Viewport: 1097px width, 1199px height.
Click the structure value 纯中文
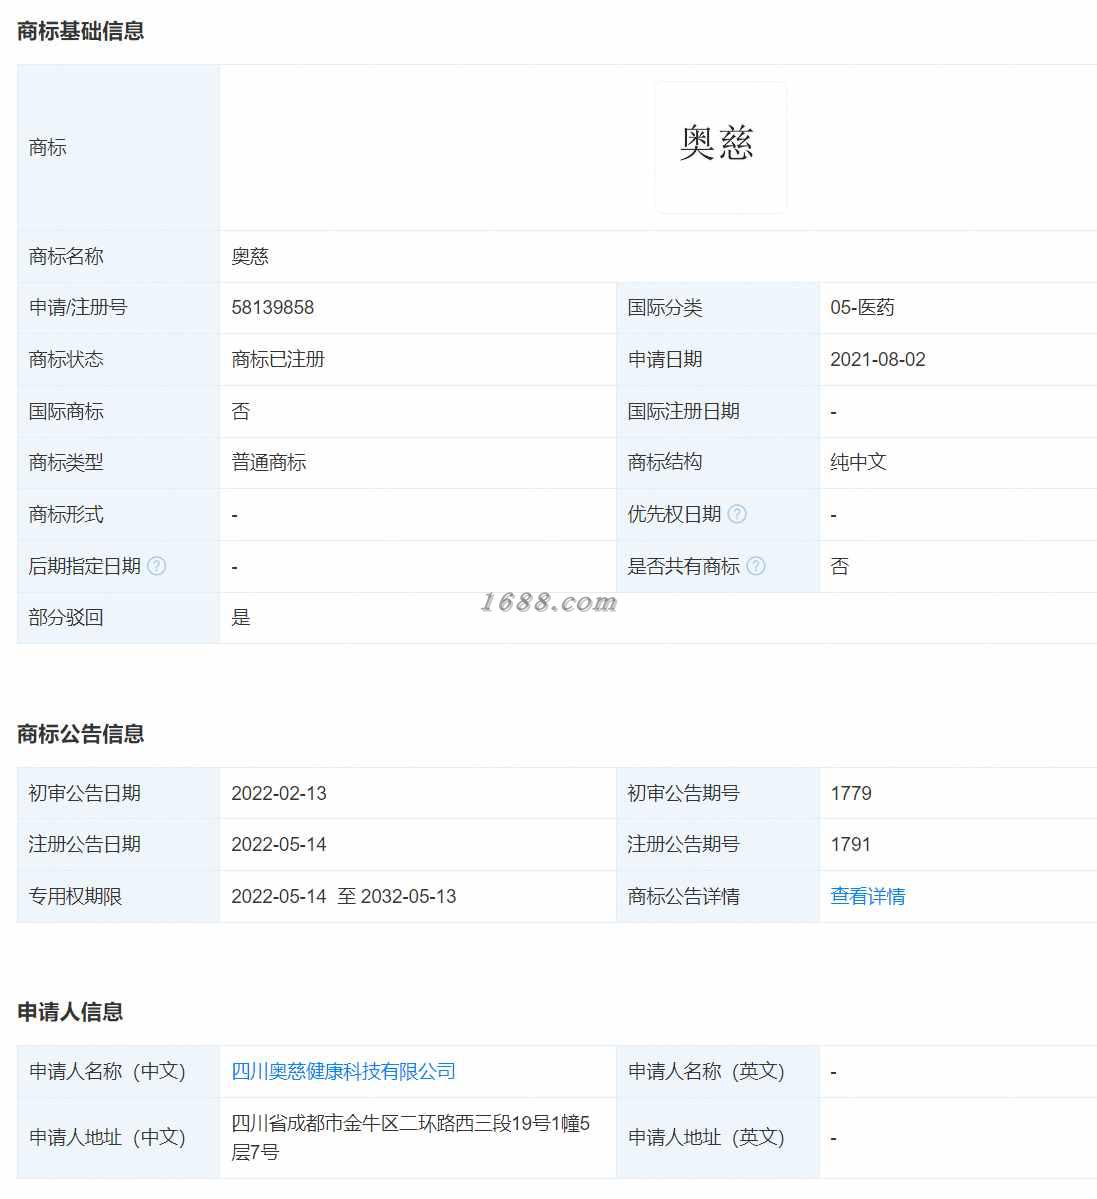(x=858, y=463)
